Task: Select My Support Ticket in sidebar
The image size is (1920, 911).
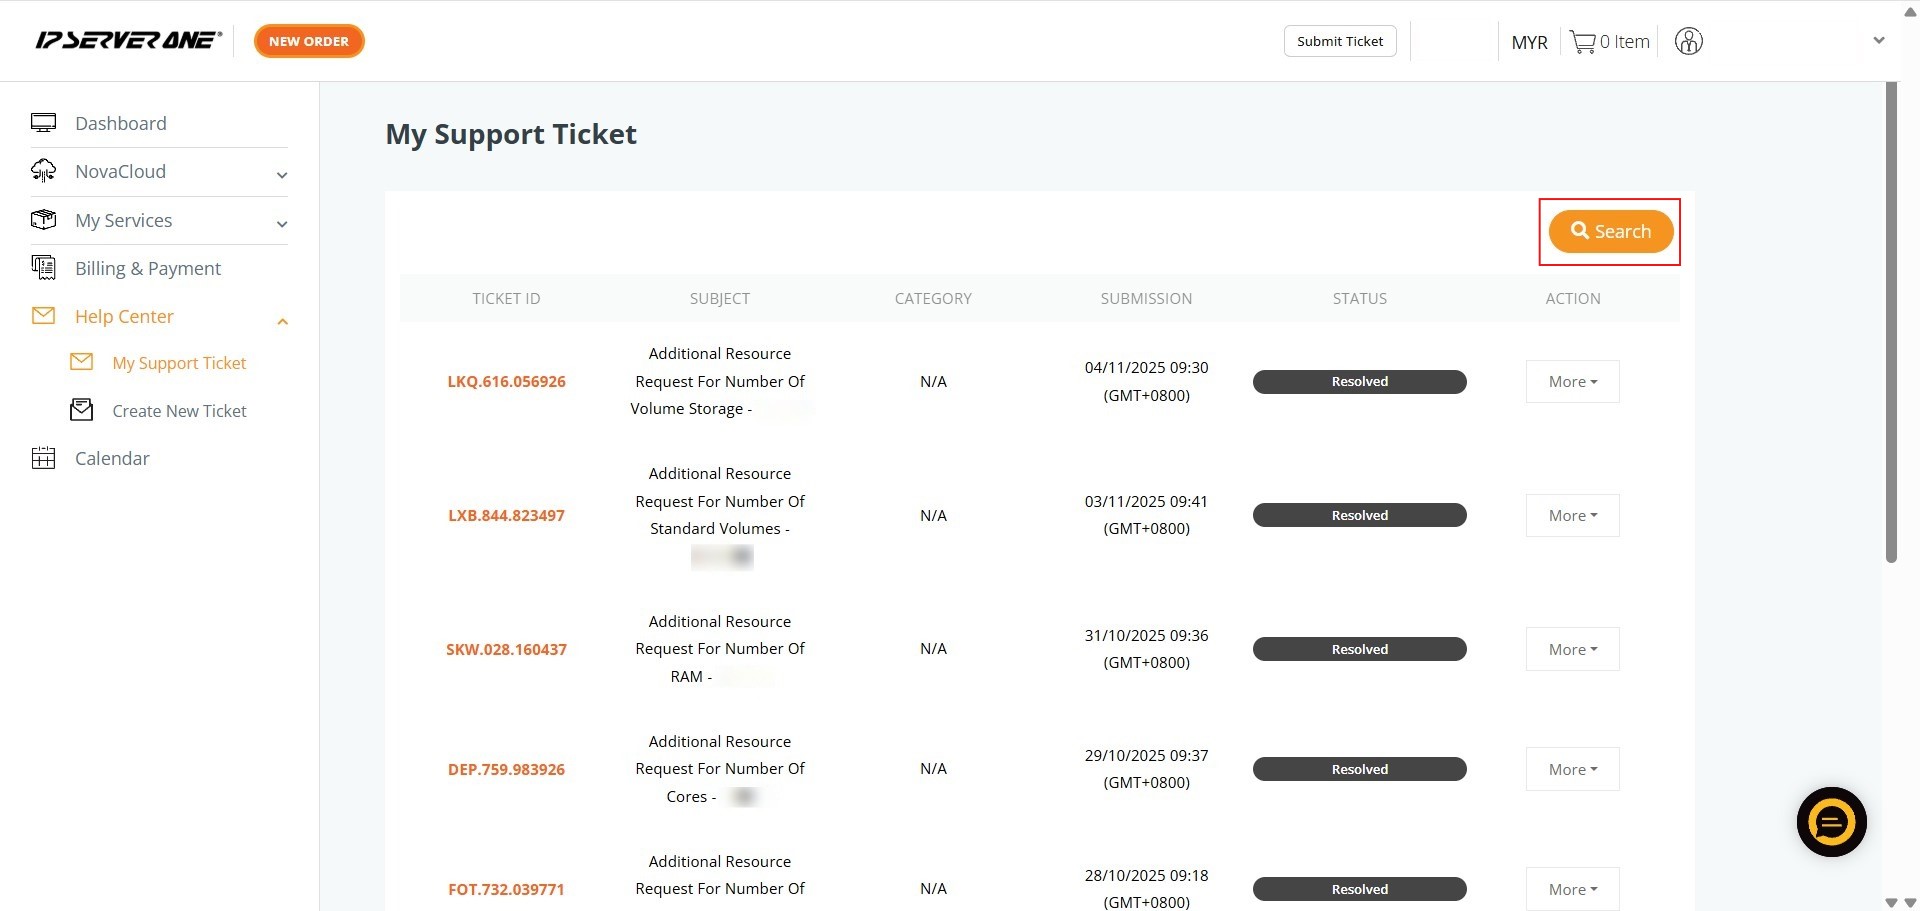Action: [x=179, y=363]
